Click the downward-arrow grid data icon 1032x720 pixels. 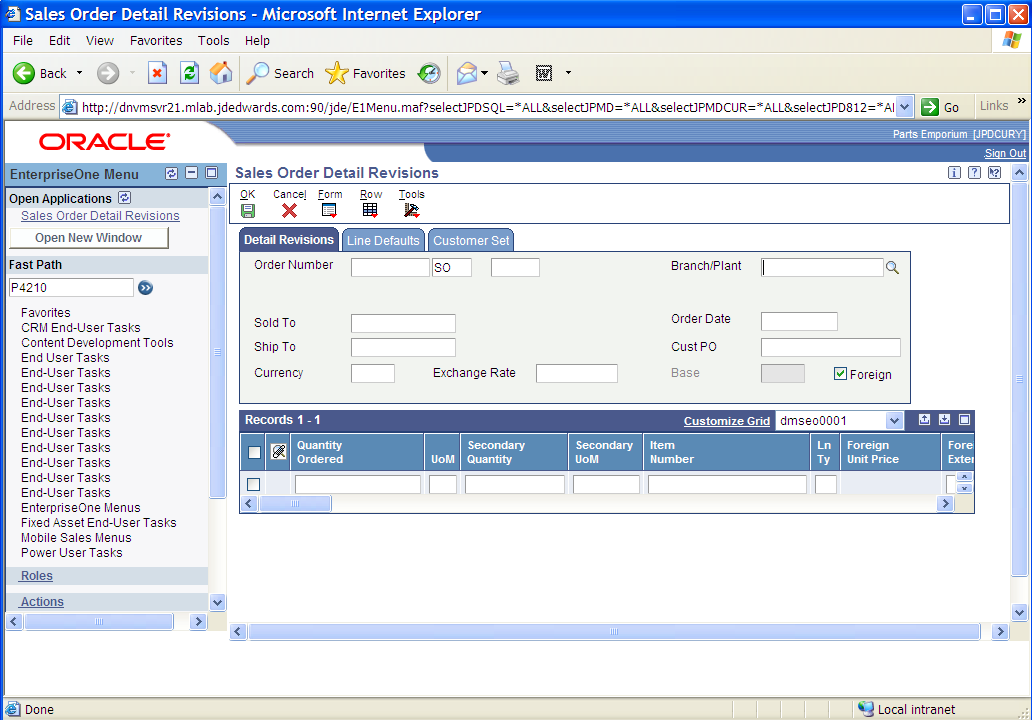(944, 420)
